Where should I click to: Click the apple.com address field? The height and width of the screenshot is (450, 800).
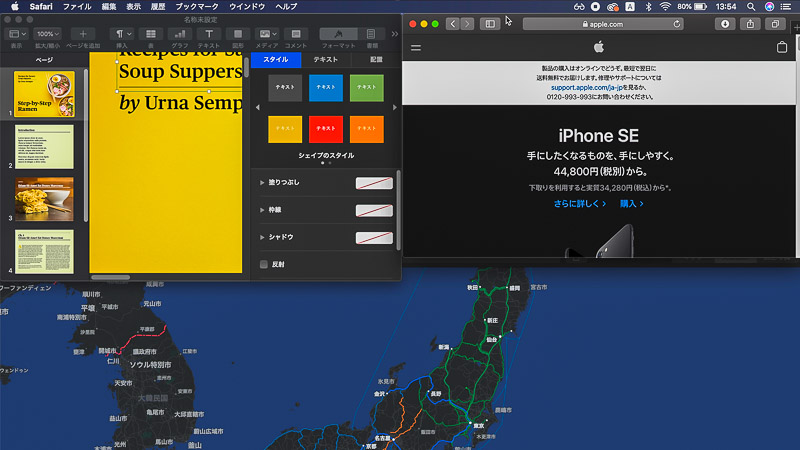(603, 24)
